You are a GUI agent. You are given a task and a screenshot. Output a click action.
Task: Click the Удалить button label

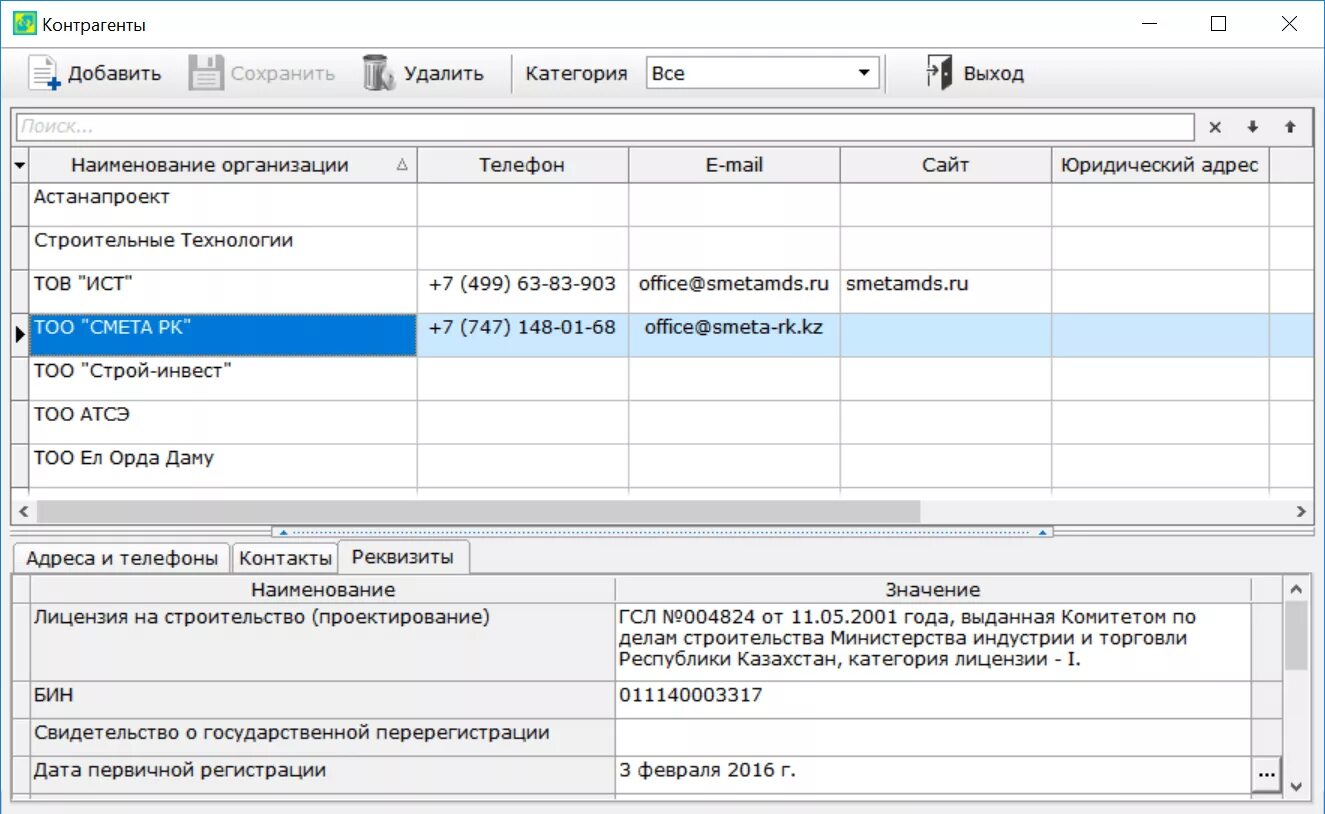[x=444, y=73]
